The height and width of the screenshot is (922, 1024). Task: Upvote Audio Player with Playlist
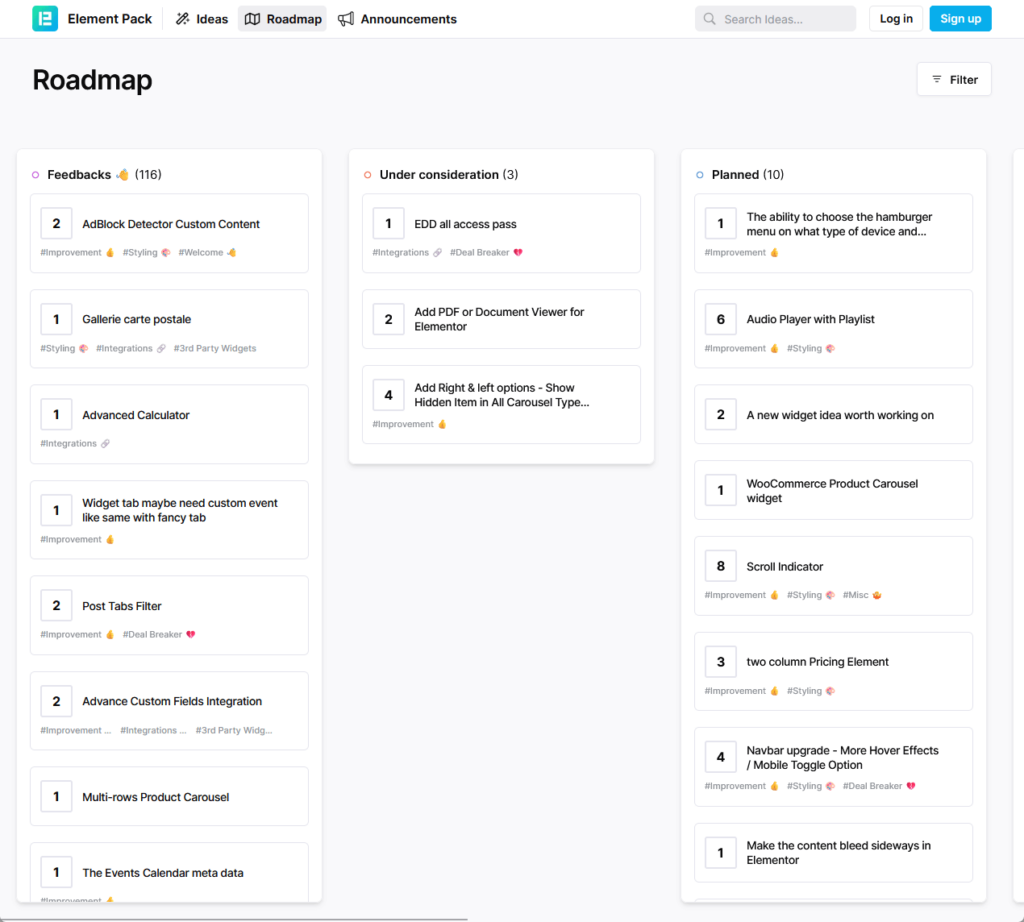click(x=721, y=319)
